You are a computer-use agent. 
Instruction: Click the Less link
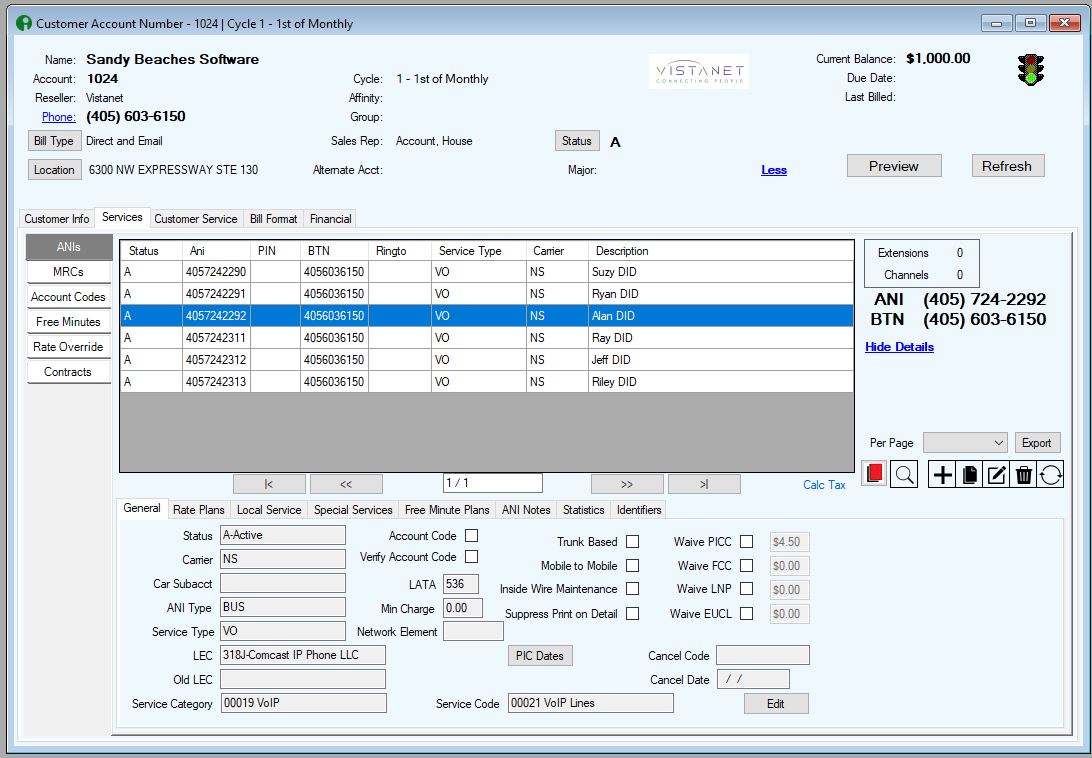774,170
